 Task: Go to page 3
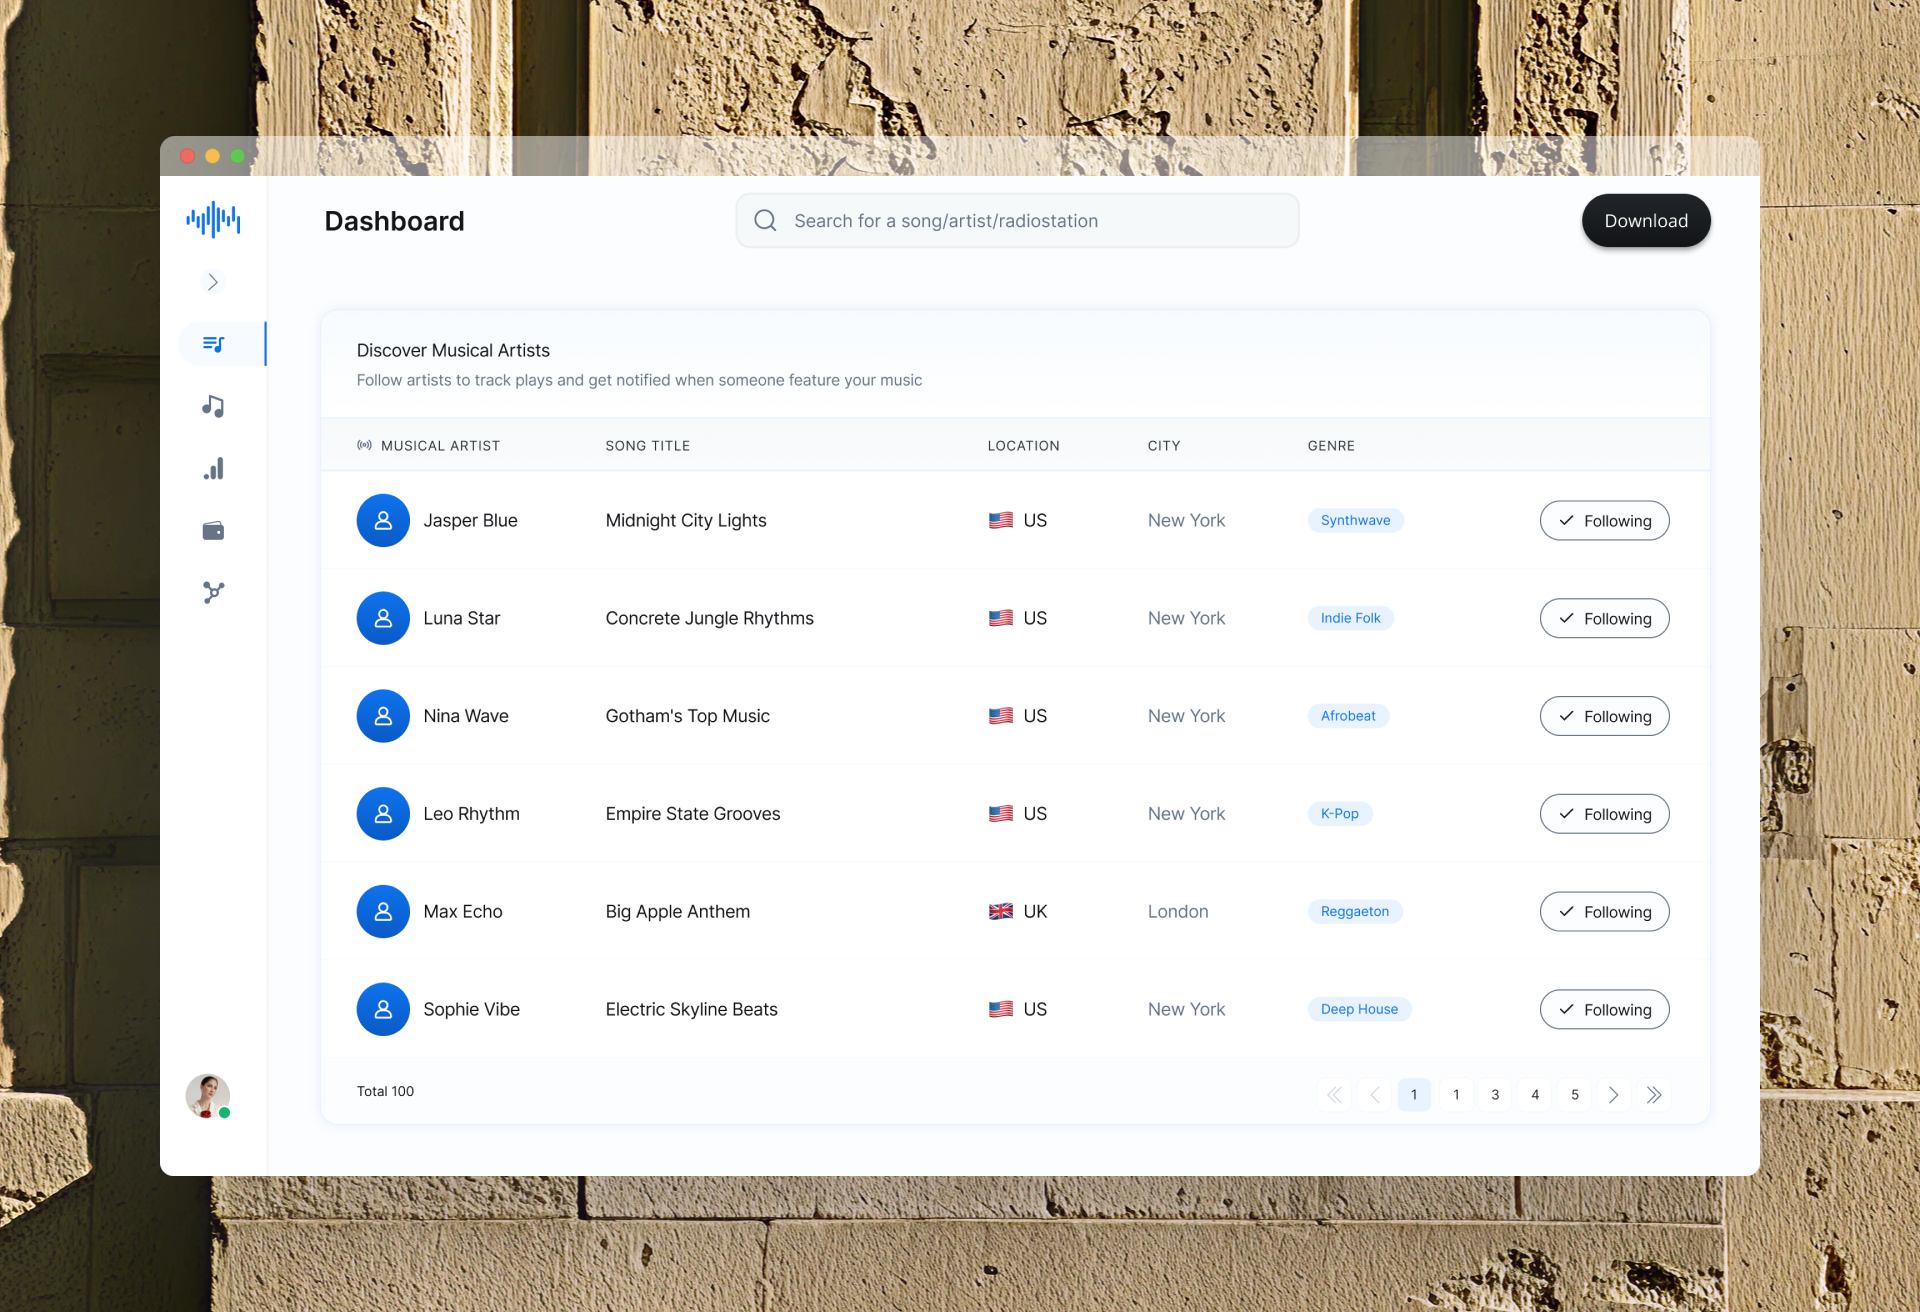(x=1495, y=1095)
